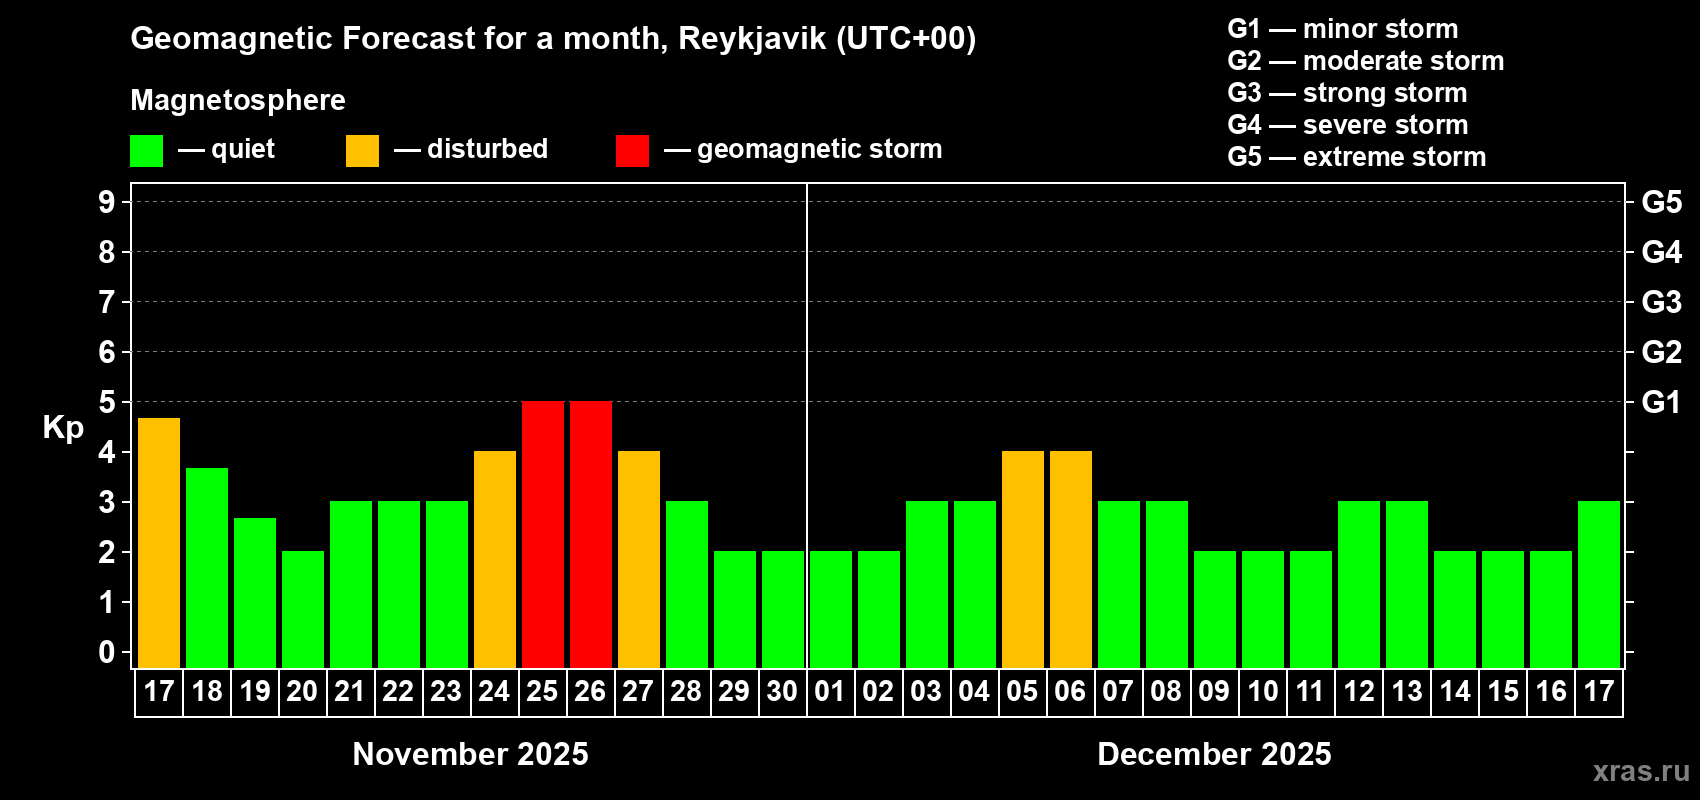Click the Kp axis value 5

click(107, 402)
